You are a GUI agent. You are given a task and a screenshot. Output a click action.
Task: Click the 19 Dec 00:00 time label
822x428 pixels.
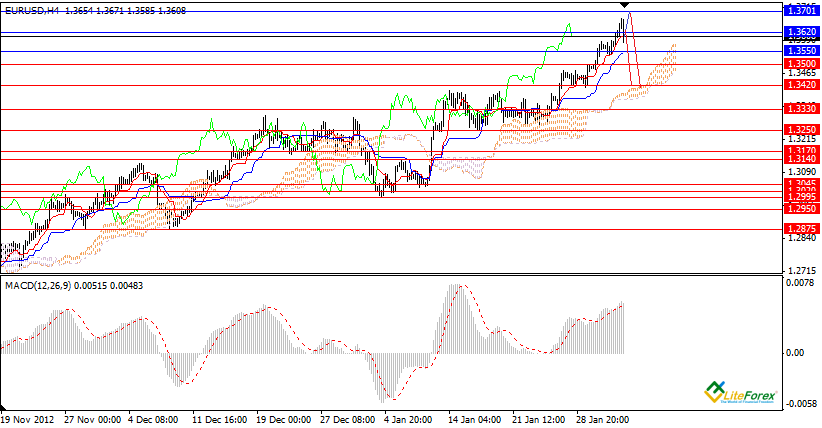[x=284, y=420]
